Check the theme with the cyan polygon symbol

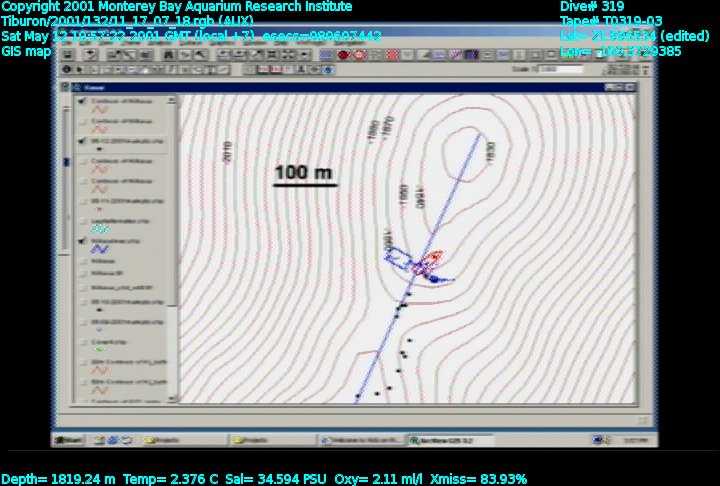83,221
